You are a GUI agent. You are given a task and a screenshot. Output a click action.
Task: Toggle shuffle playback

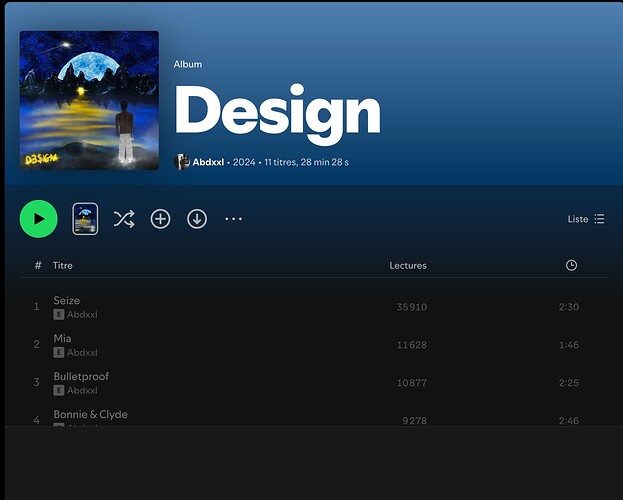124,219
